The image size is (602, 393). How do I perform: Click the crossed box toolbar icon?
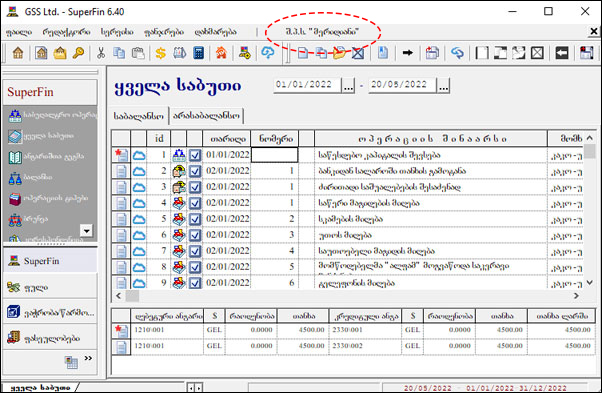tap(537, 53)
